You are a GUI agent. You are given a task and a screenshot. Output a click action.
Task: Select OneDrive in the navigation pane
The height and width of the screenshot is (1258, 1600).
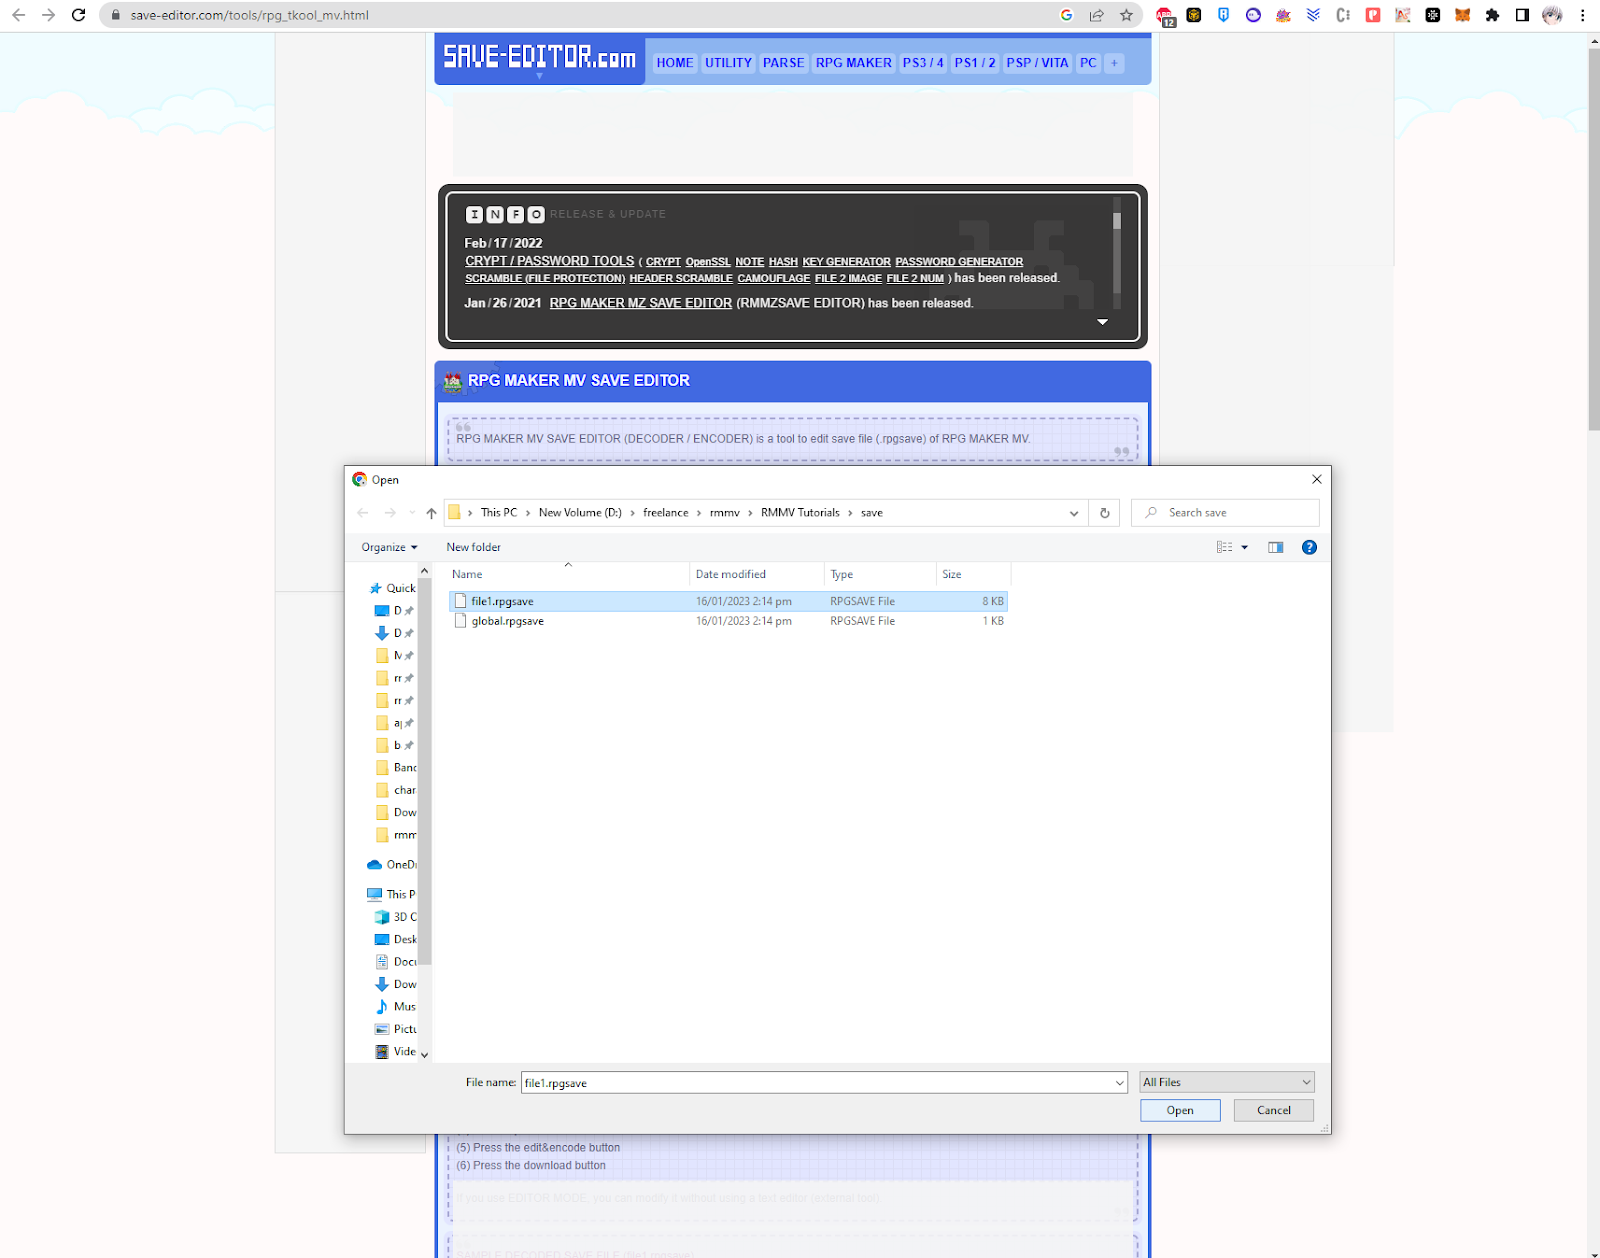392,865
